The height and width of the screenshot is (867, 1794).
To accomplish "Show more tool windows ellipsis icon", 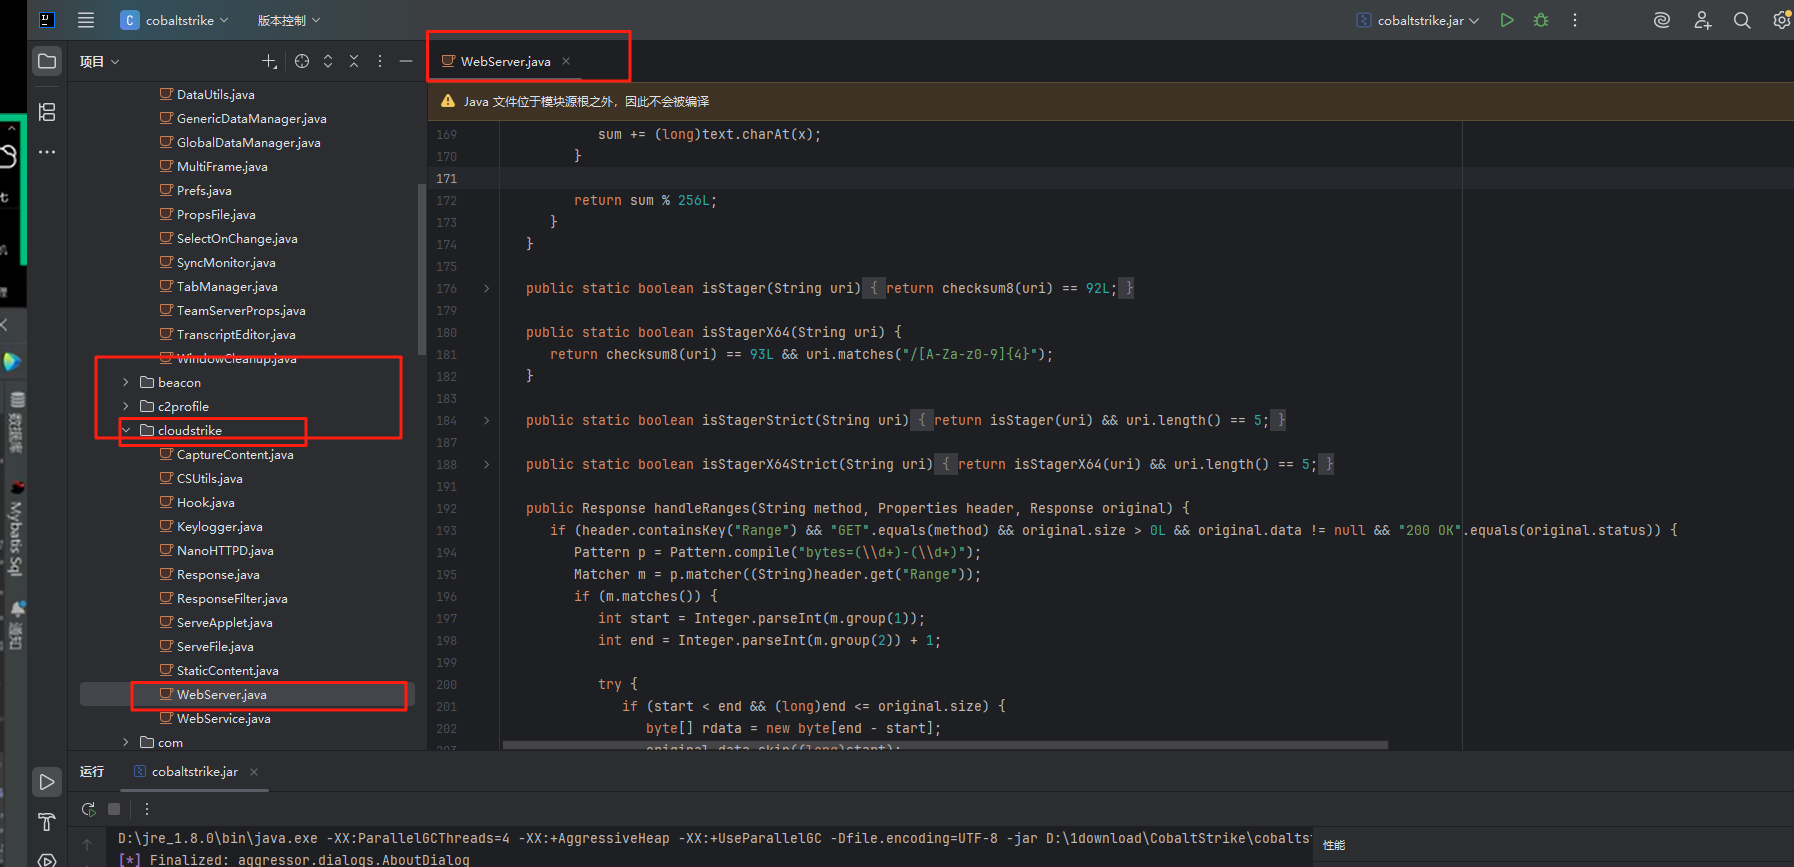I will pos(47,152).
